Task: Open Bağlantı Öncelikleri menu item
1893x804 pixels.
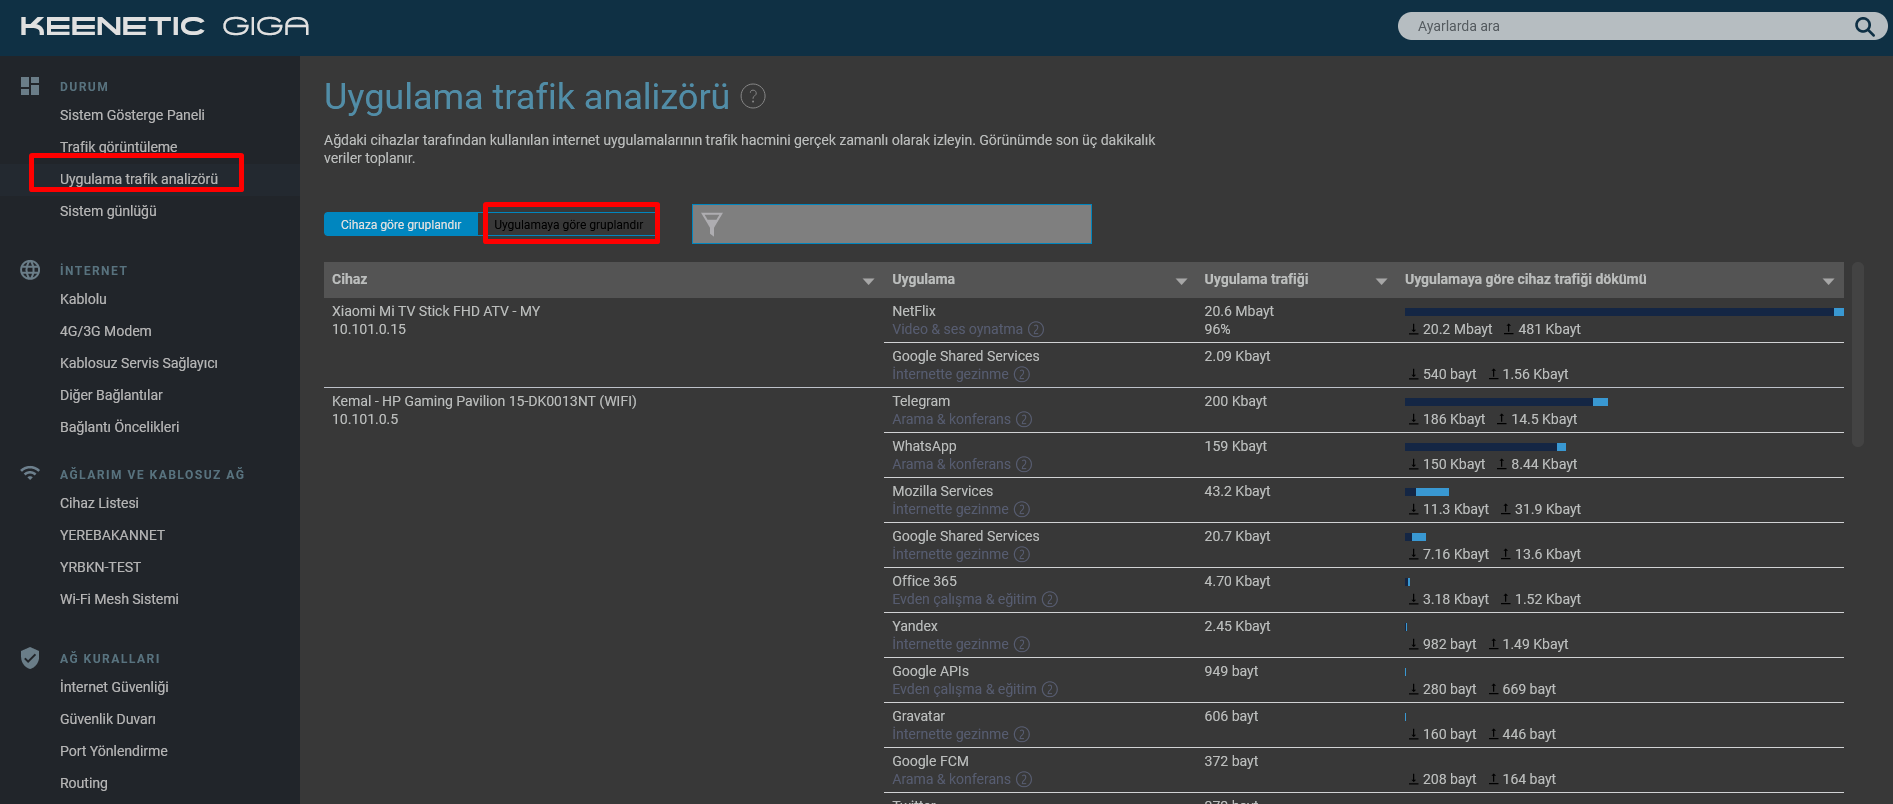Action: point(120,427)
